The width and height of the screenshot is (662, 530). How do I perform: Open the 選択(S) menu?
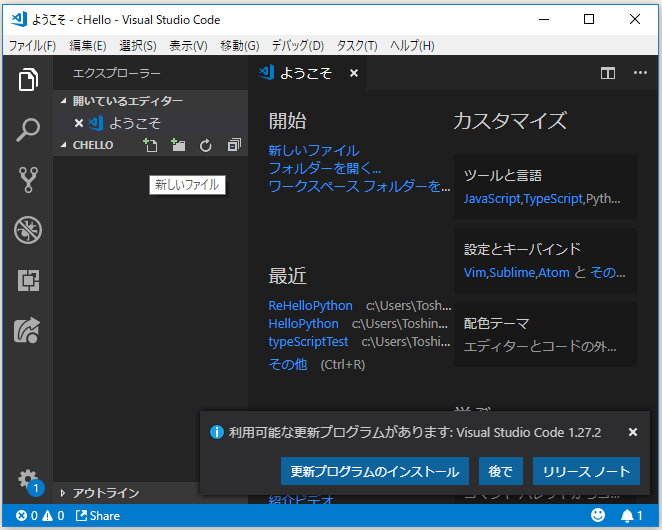click(x=138, y=46)
